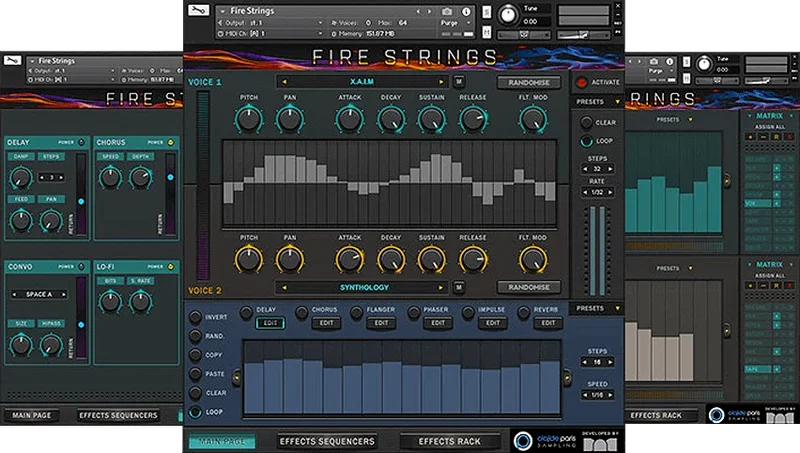Screen dimensions: 800x453
Task: Open the info icon in center header
Action: [466, 11]
